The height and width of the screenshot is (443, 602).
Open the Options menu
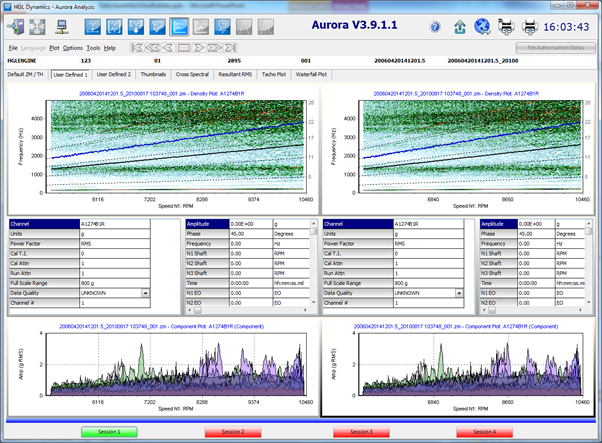73,47
